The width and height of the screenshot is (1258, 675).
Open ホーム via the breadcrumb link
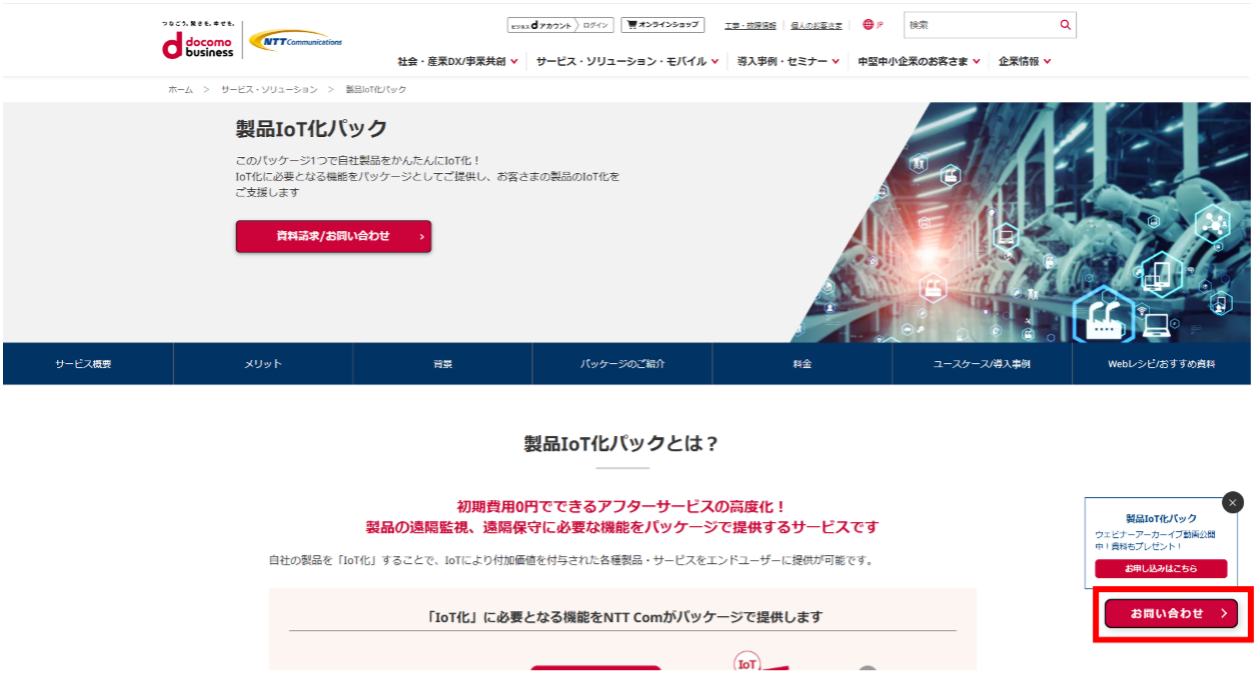click(x=180, y=88)
